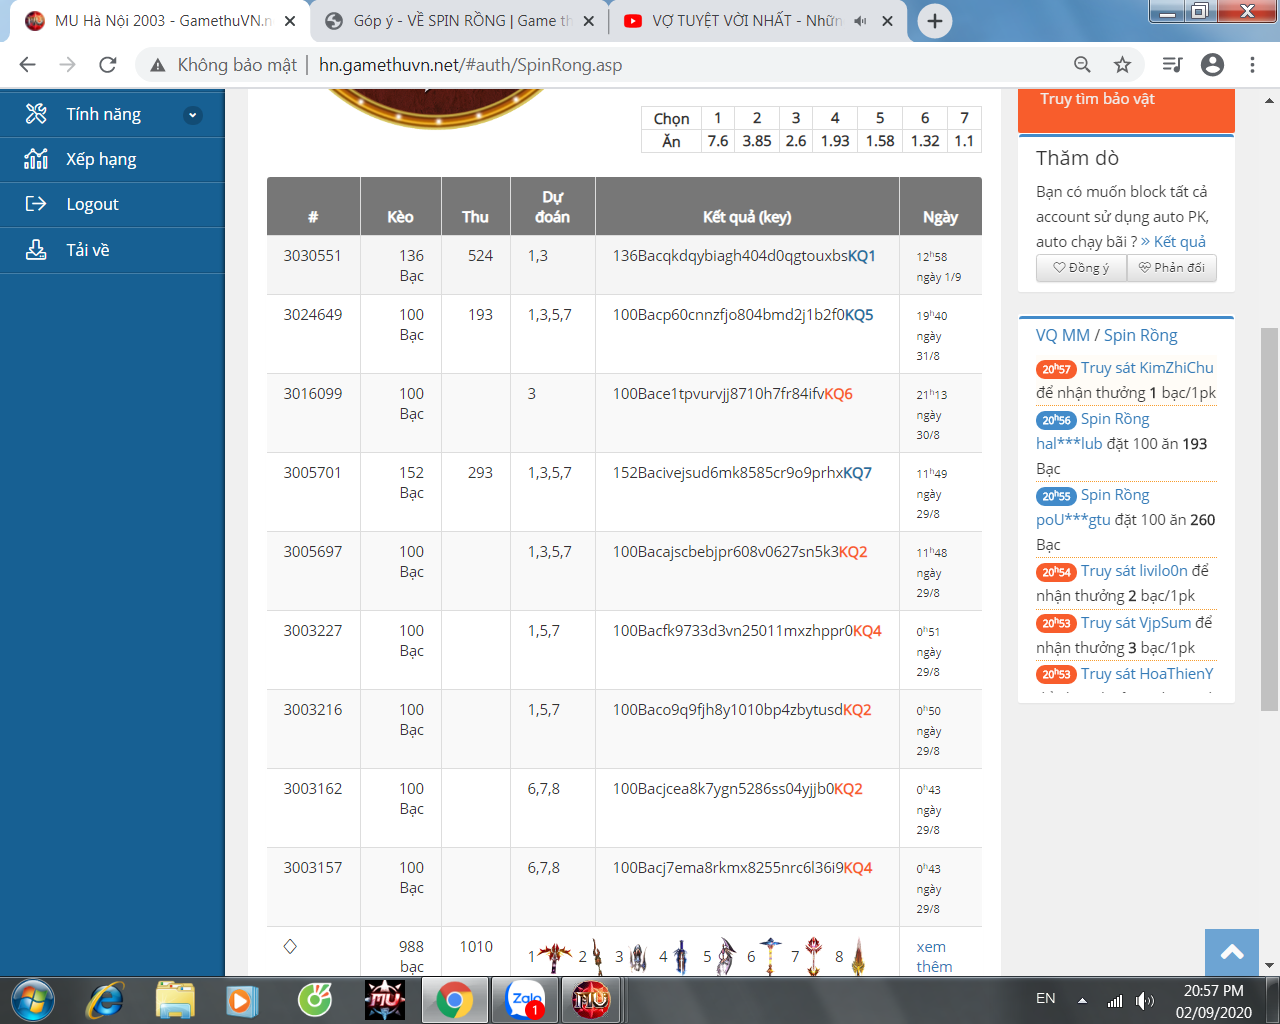Click the scroll-to-top arrow button
This screenshot has height=1024, width=1280.
pyautogui.click(x=1232, y=952)
